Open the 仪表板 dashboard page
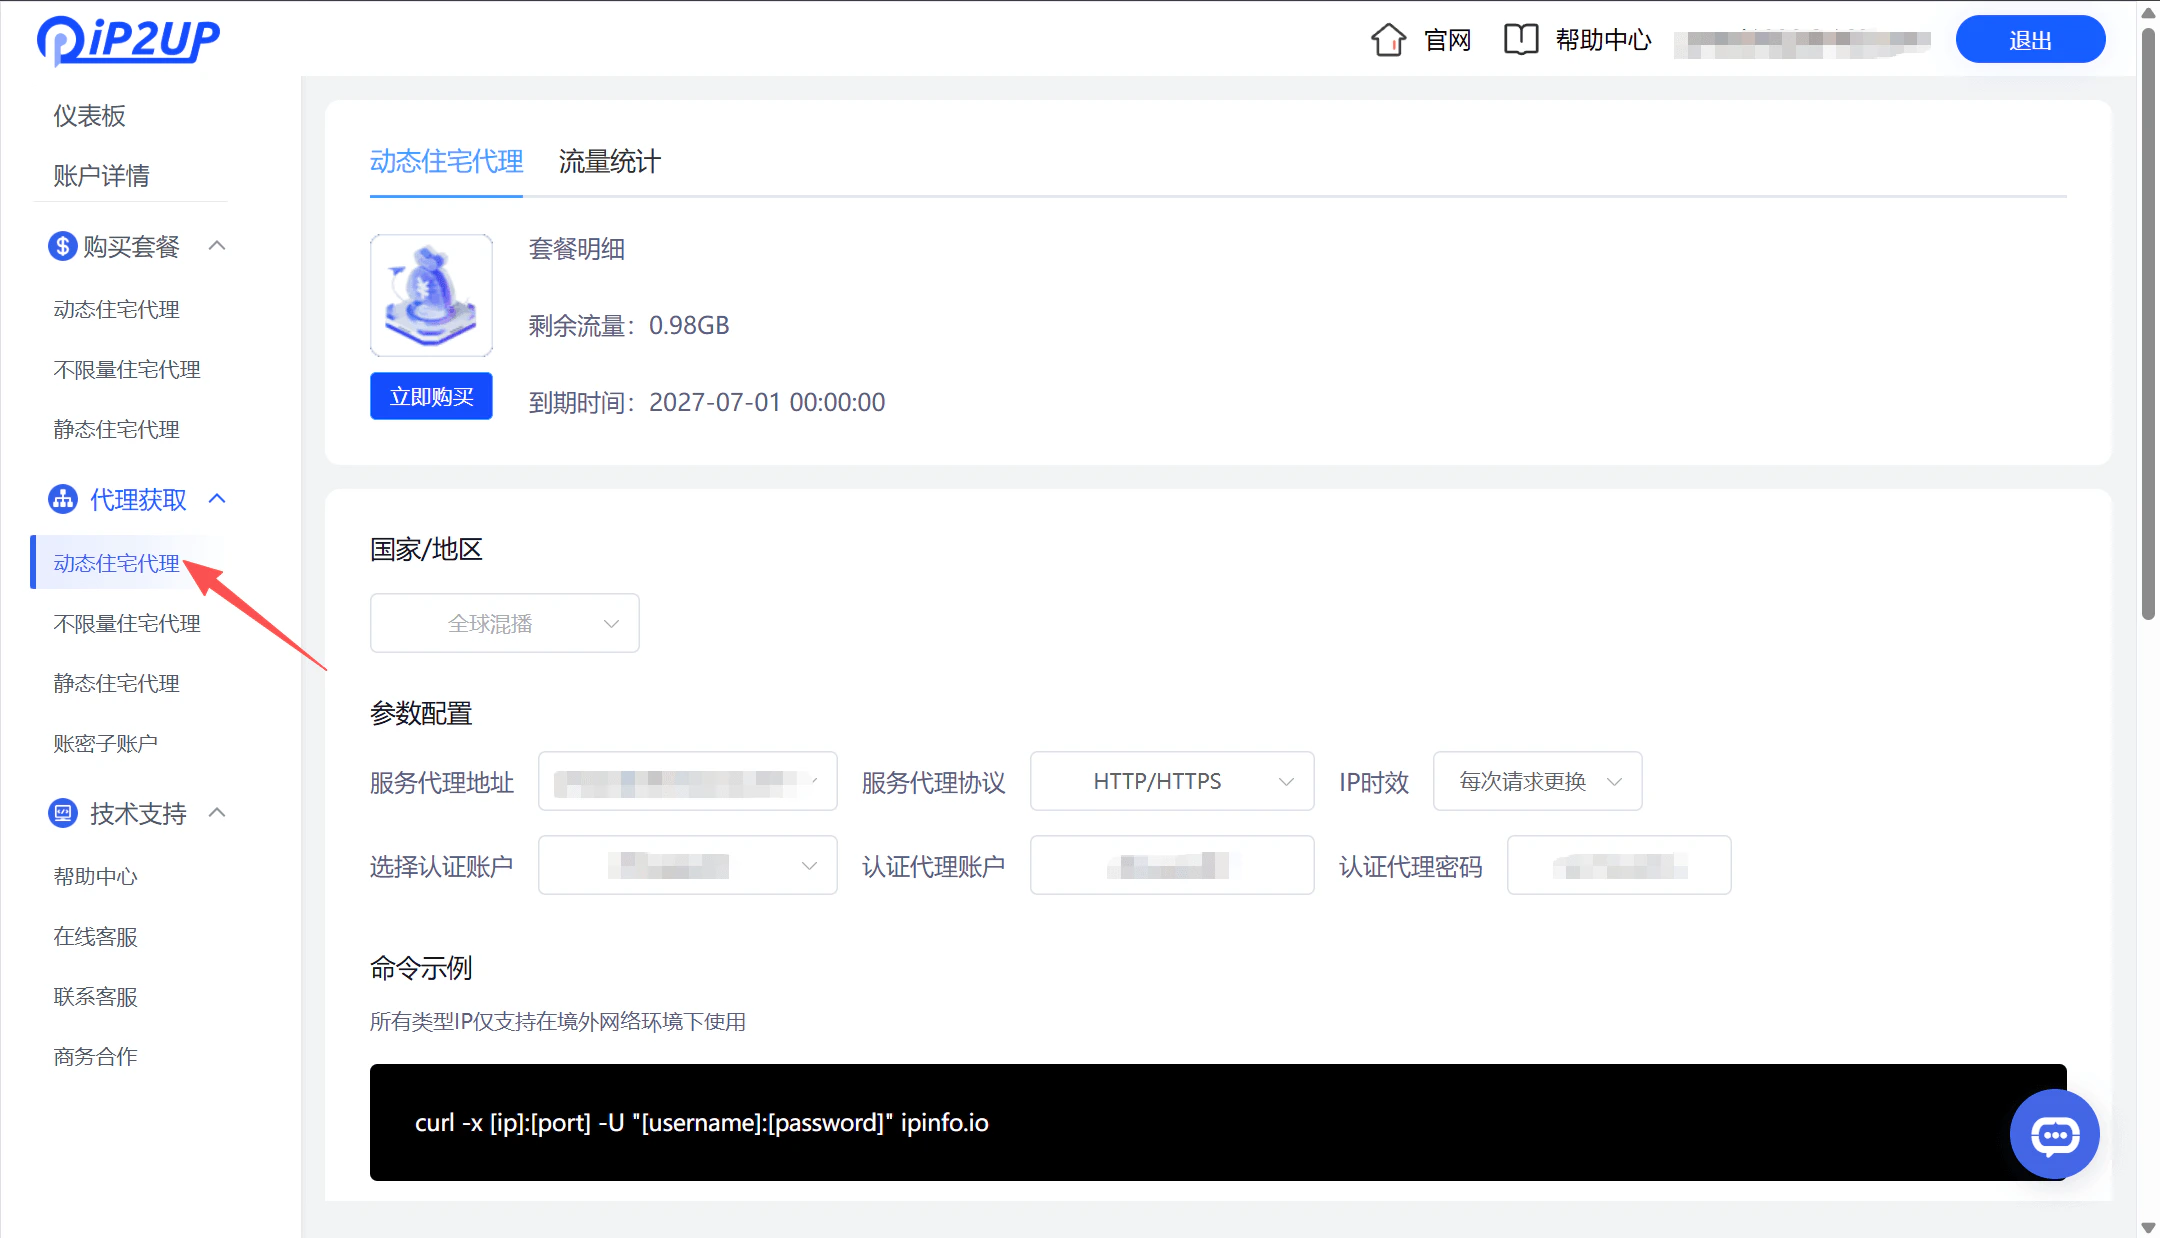Image resolution: width=2160 pixels, height=1238 pixels. click(x=88, y=116)
